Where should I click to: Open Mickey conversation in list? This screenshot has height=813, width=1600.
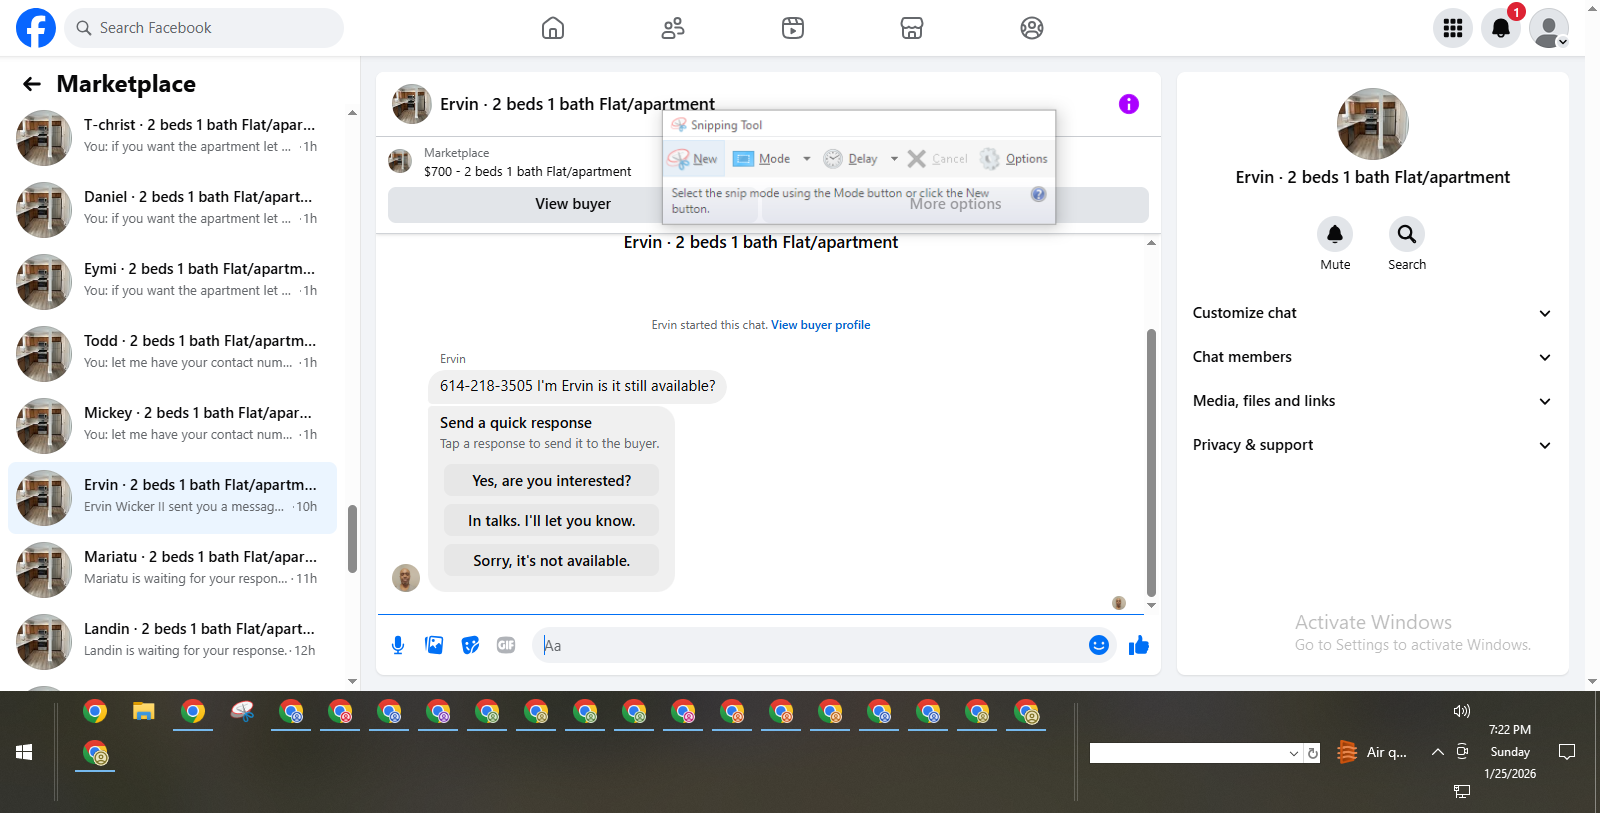[173, 424]
